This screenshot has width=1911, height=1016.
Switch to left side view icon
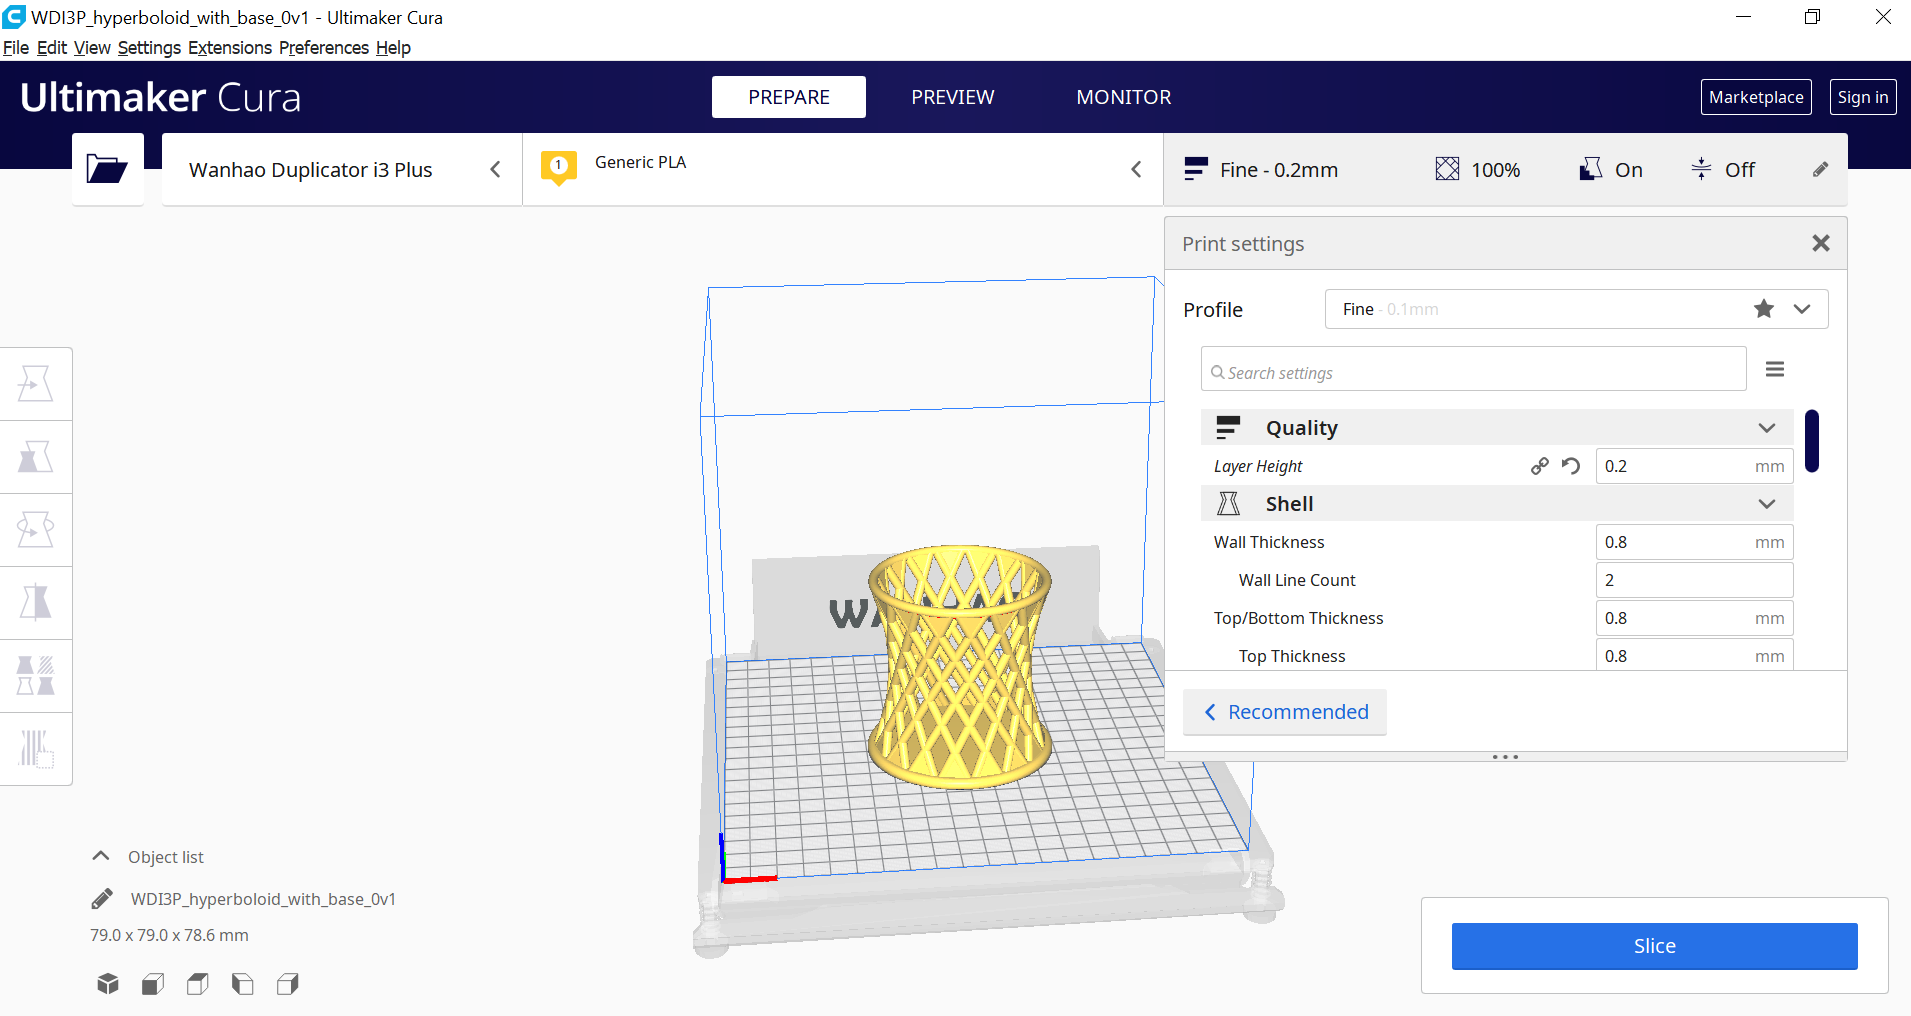point(243,984)
